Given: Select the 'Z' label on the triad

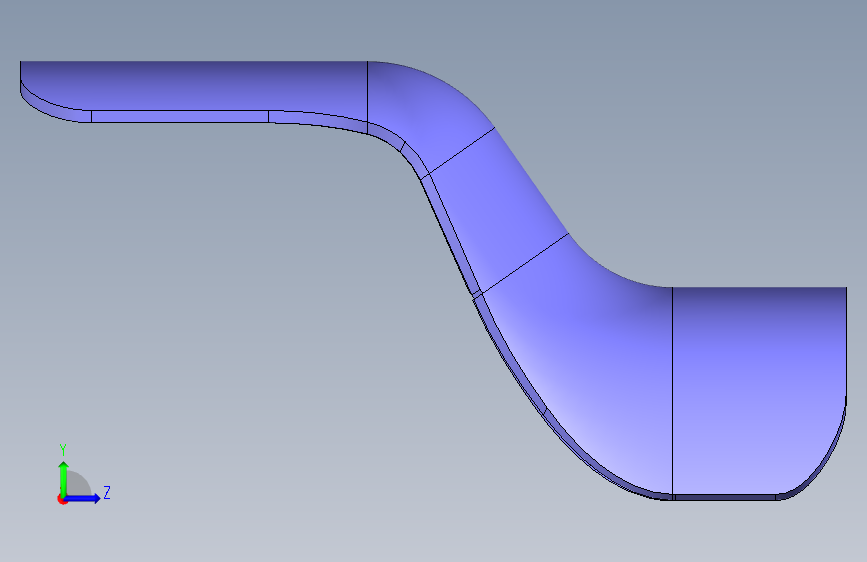Looking at the screenshot, I should 107,492.
